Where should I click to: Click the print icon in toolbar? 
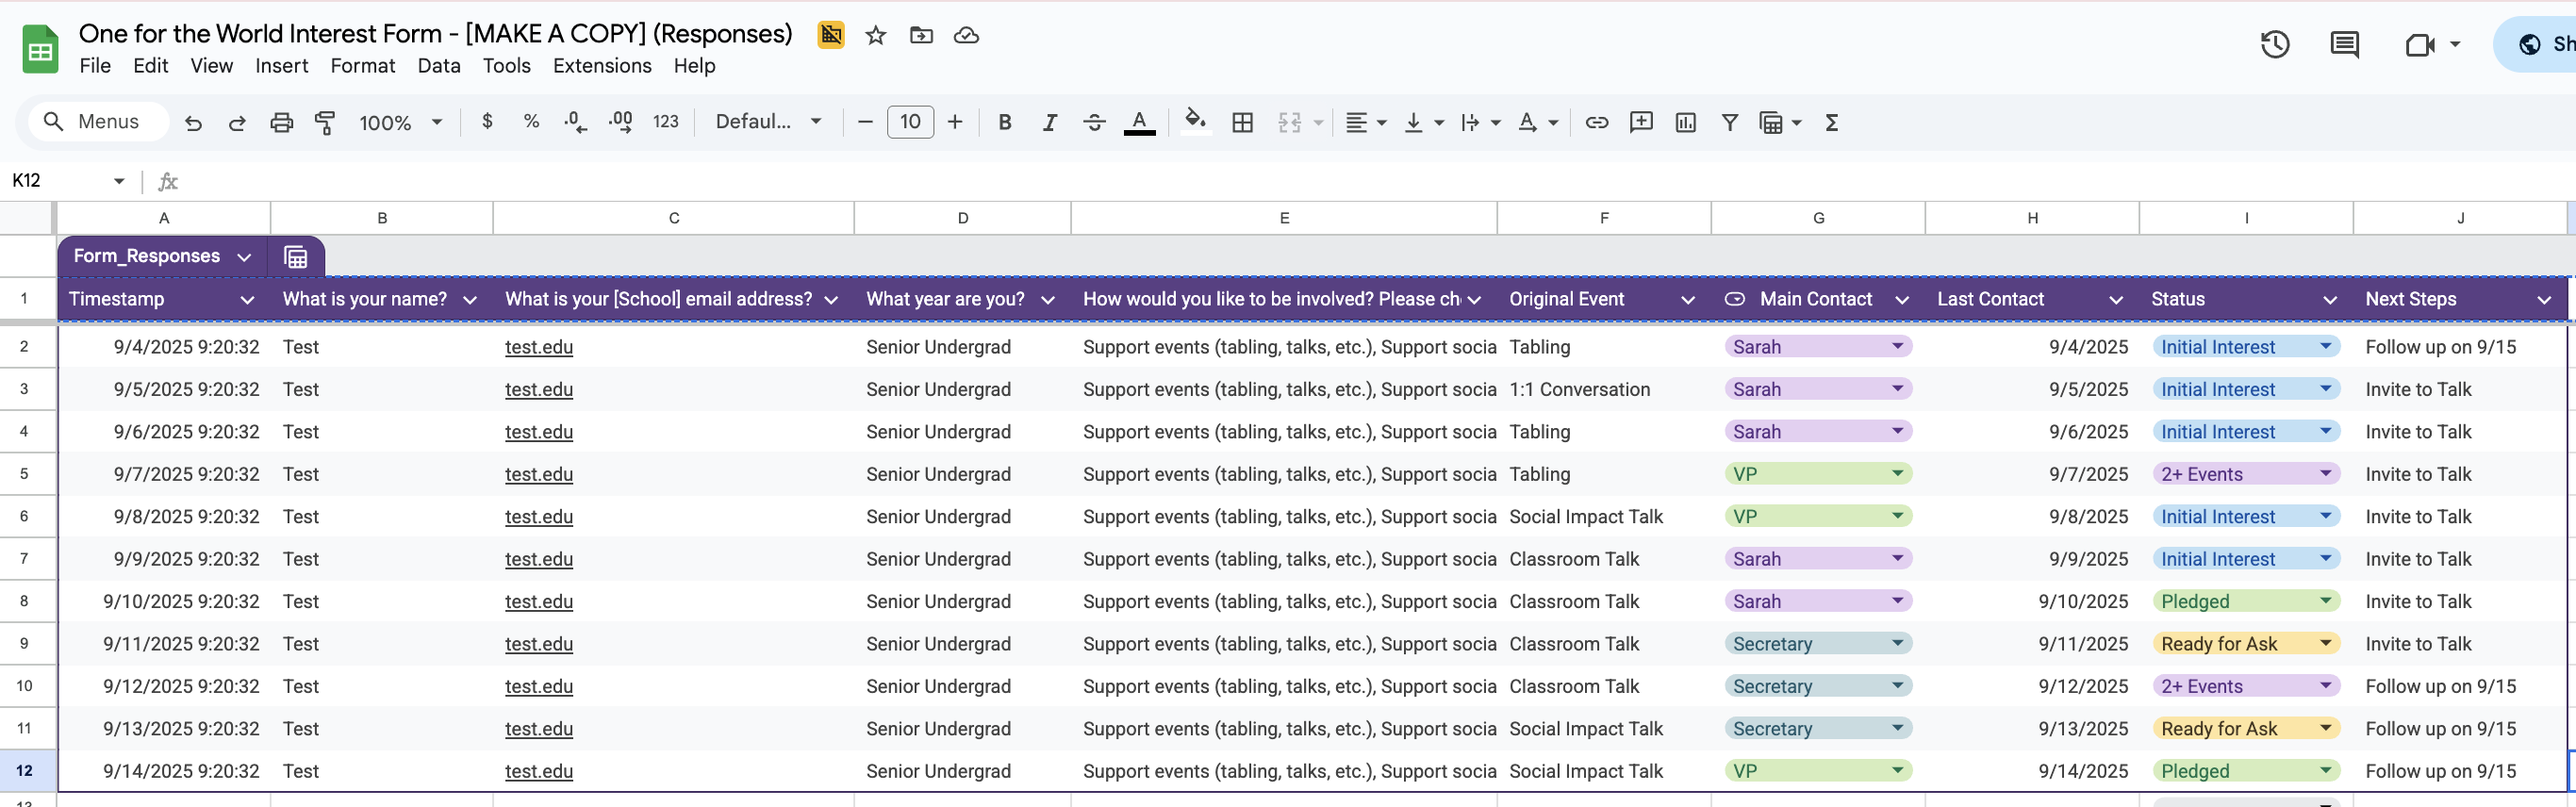[x=281, y=122]
